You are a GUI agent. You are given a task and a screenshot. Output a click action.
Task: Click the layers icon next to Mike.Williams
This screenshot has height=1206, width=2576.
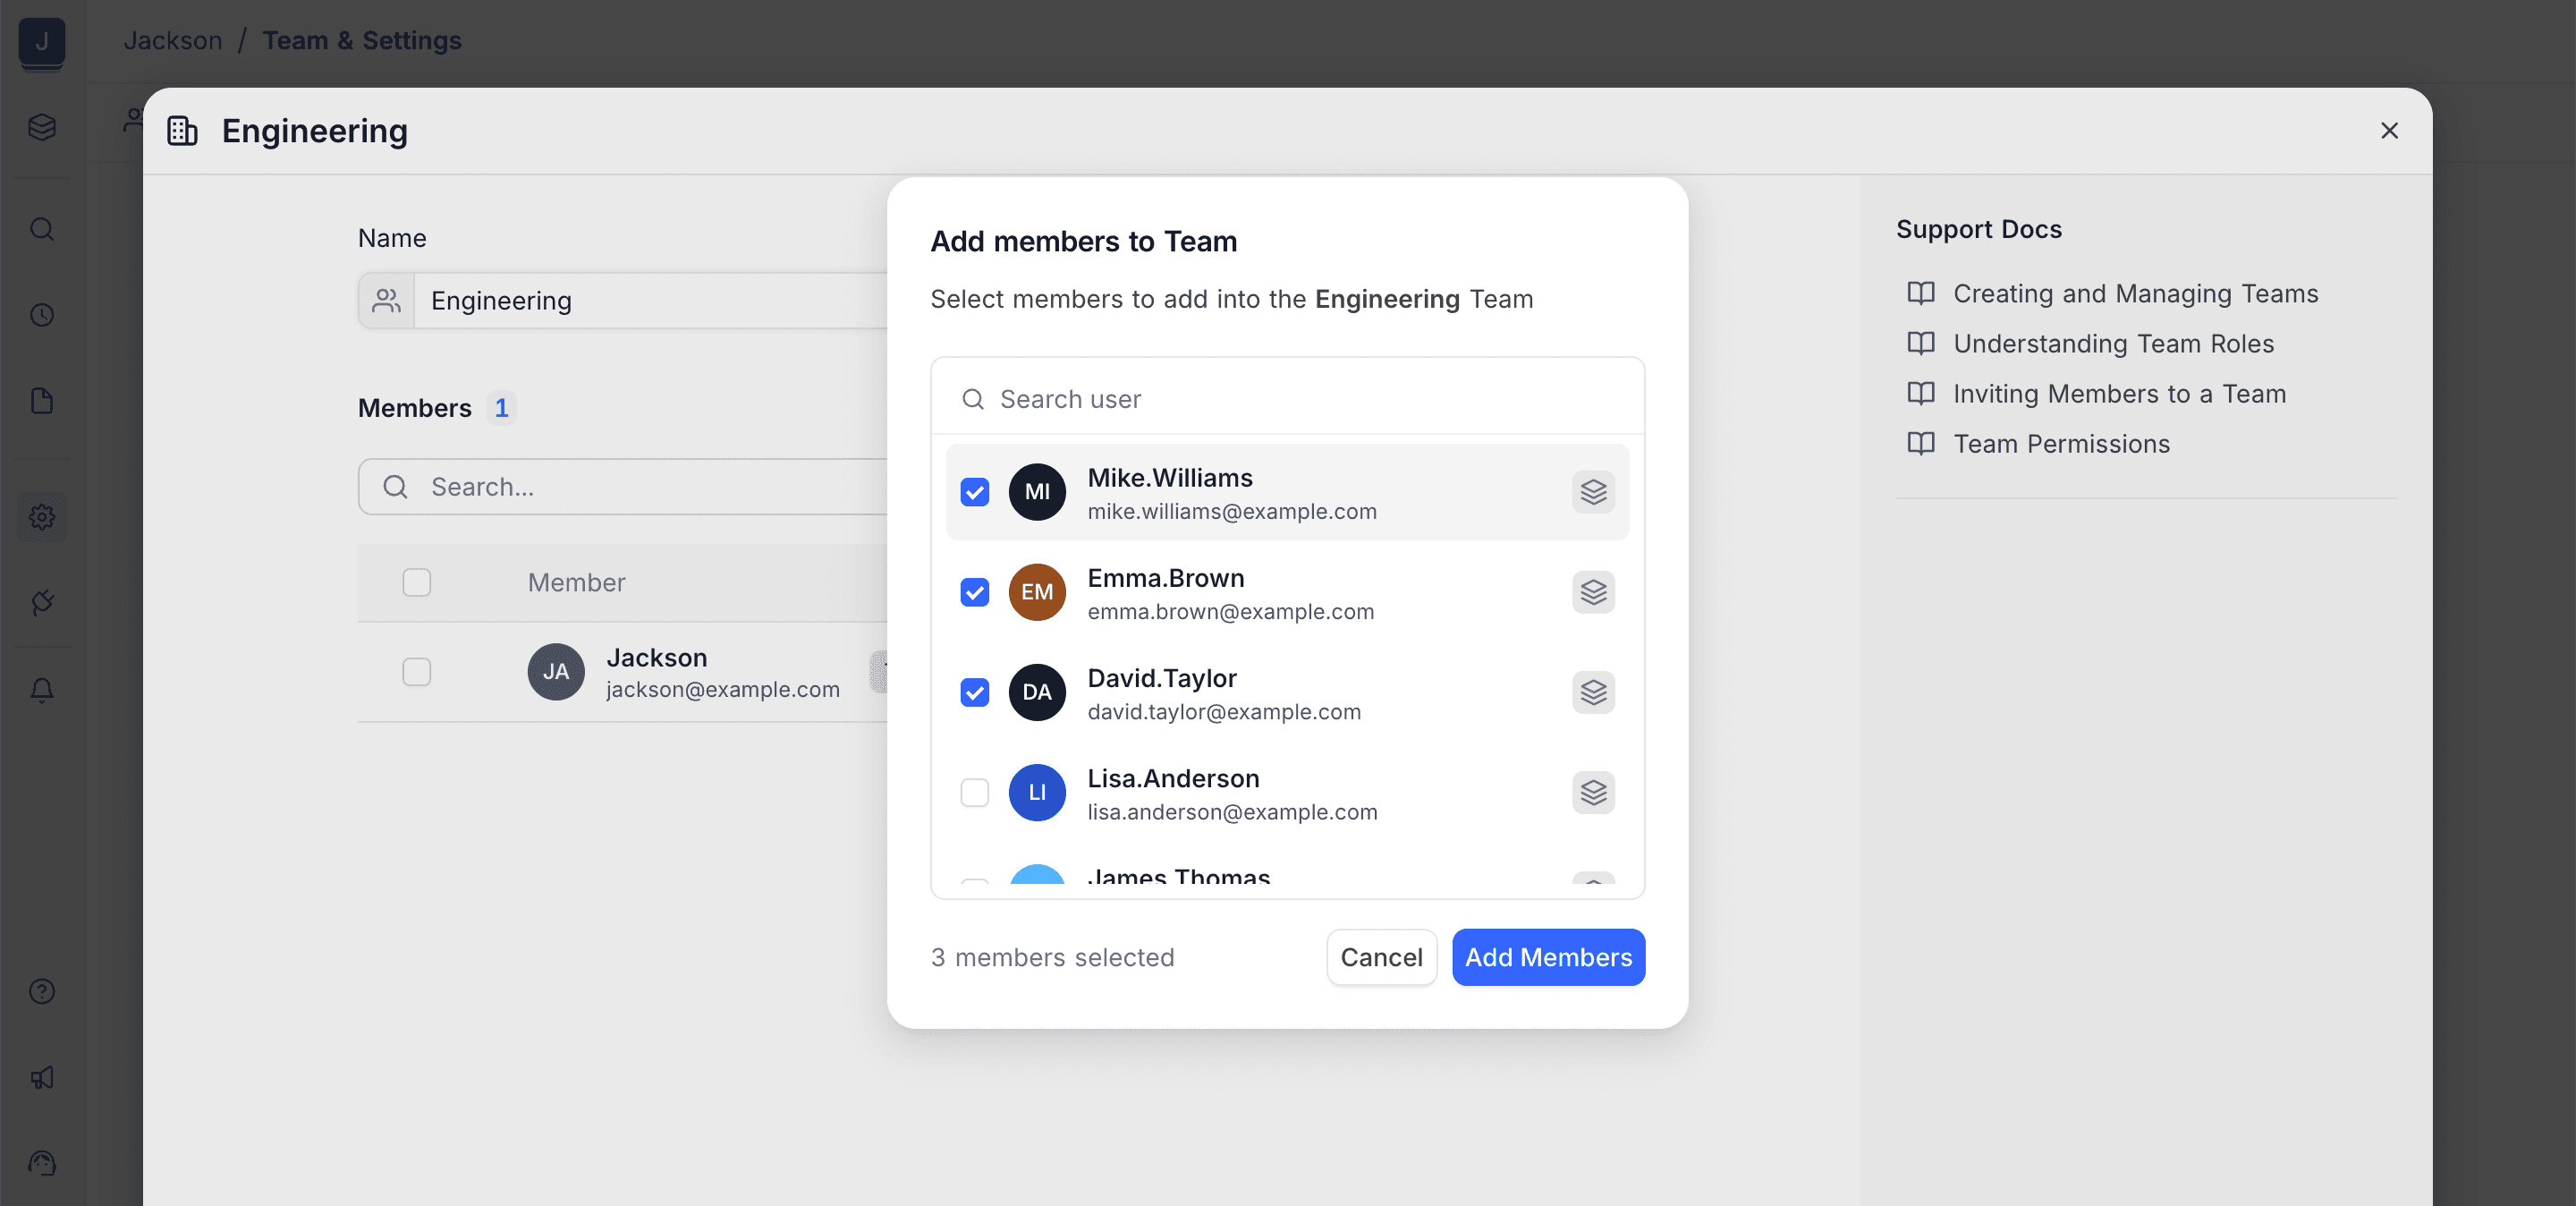coord(1593,492)
